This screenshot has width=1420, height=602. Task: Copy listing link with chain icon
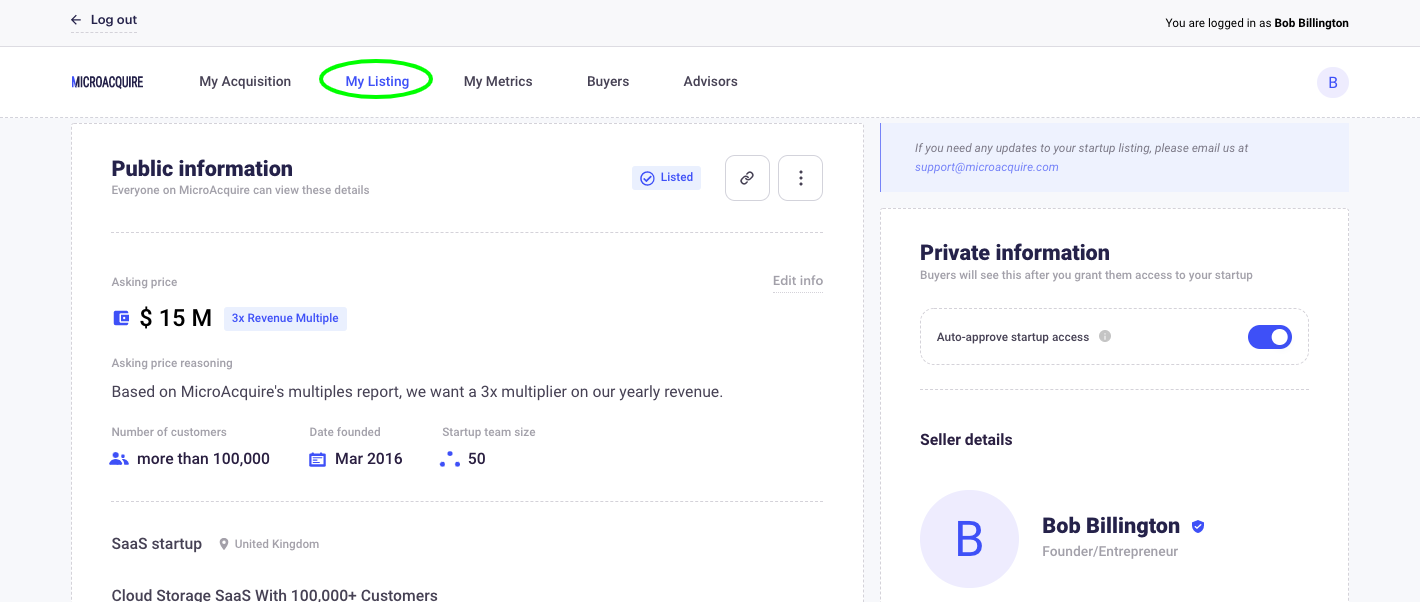coord(747,178)
